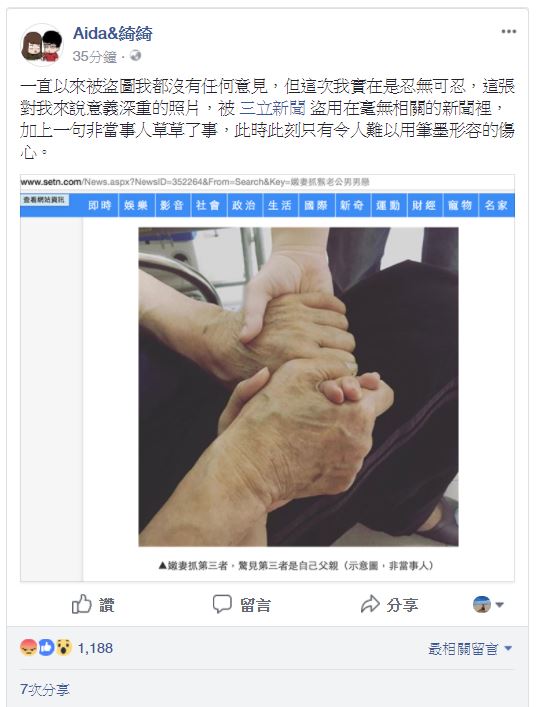Click the wow reaction emoji
Screen dimensions: 540x707
[x=64, y=648]
